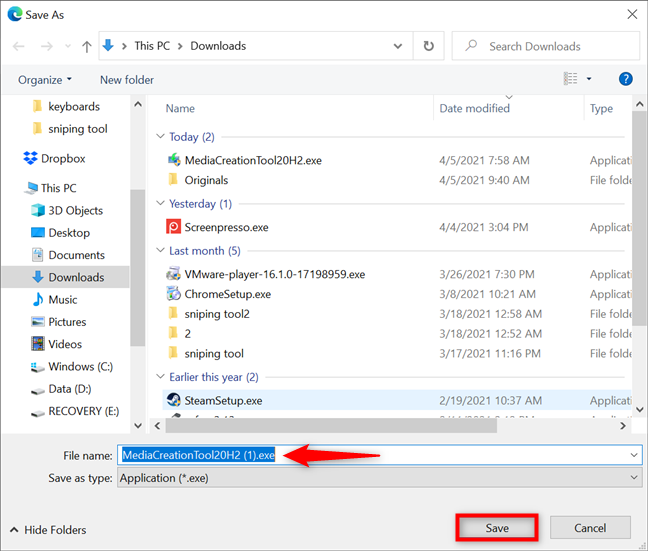Click This PC in the address breadcrumb
Screen dimensions: 648x551
click(x=152, y=46)
